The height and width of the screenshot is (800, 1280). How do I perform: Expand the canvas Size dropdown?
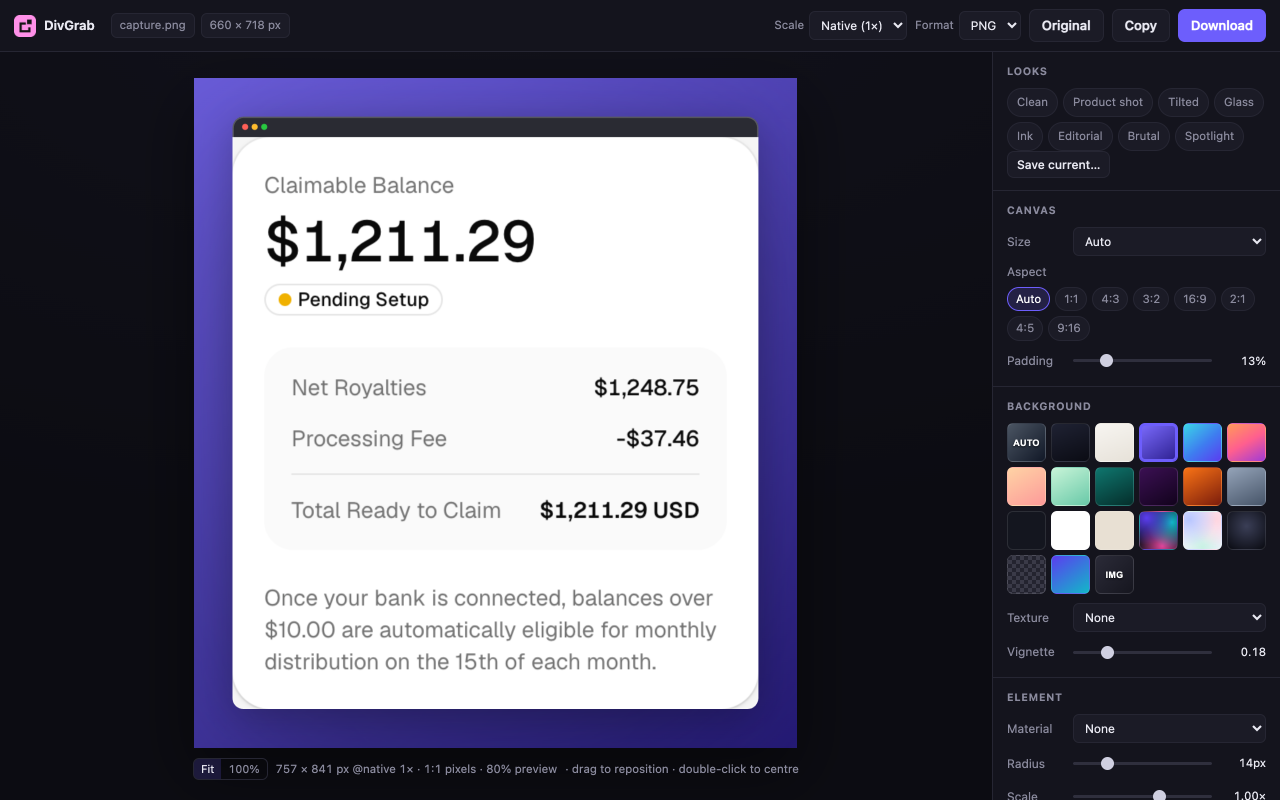pyautogui.click(x=1169, y=242)
